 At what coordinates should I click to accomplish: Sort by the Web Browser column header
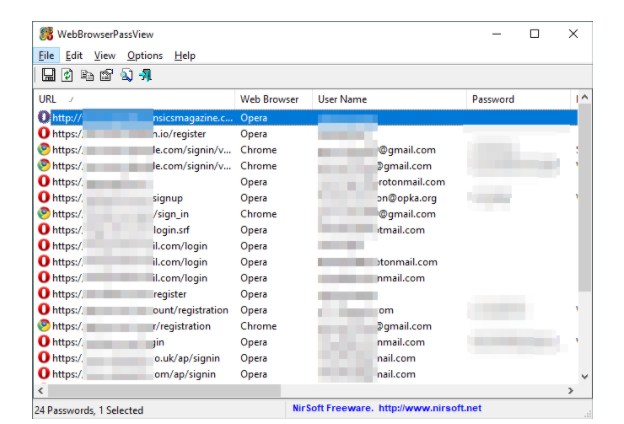[x=273, y=99]
